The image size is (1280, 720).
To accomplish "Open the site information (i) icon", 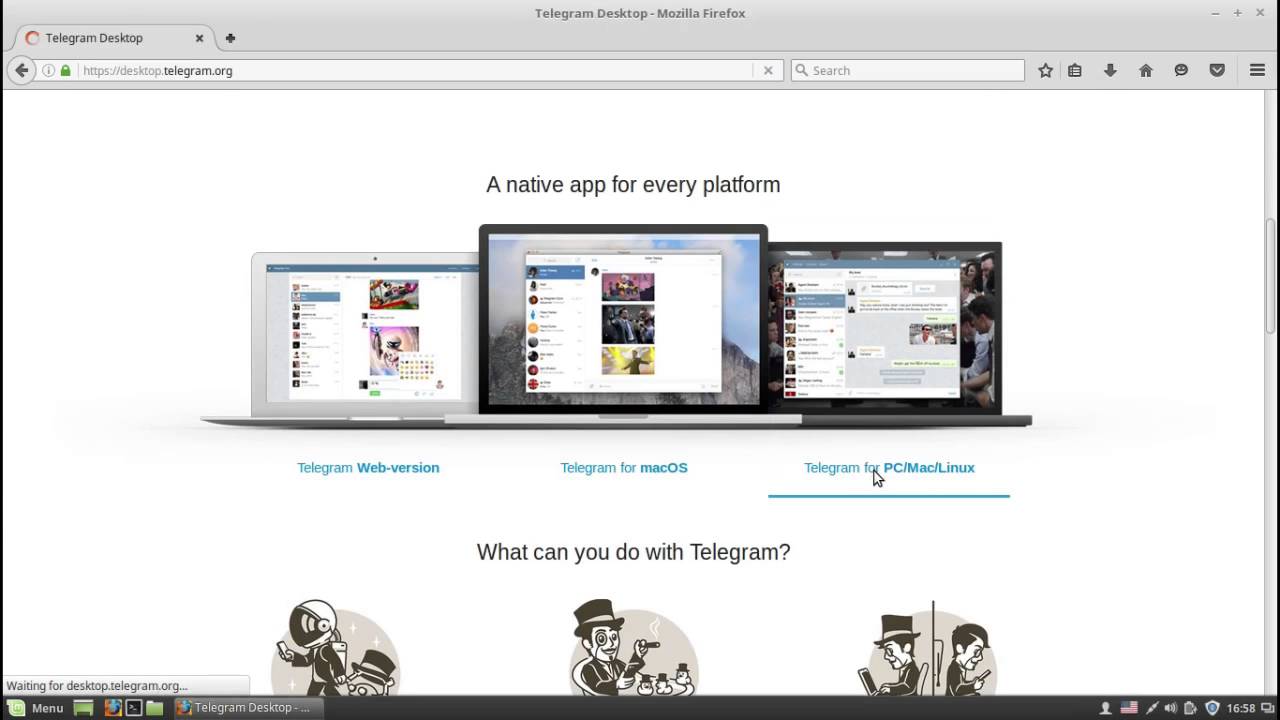I will click(48, 70).
